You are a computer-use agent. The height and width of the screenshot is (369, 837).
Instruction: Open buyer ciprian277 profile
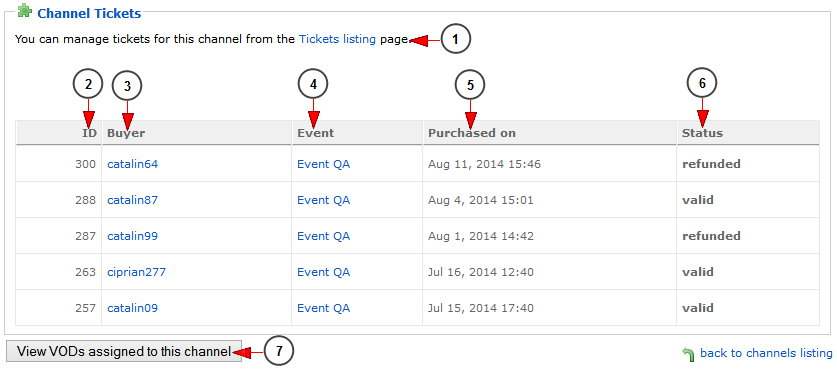coord(137,272)
